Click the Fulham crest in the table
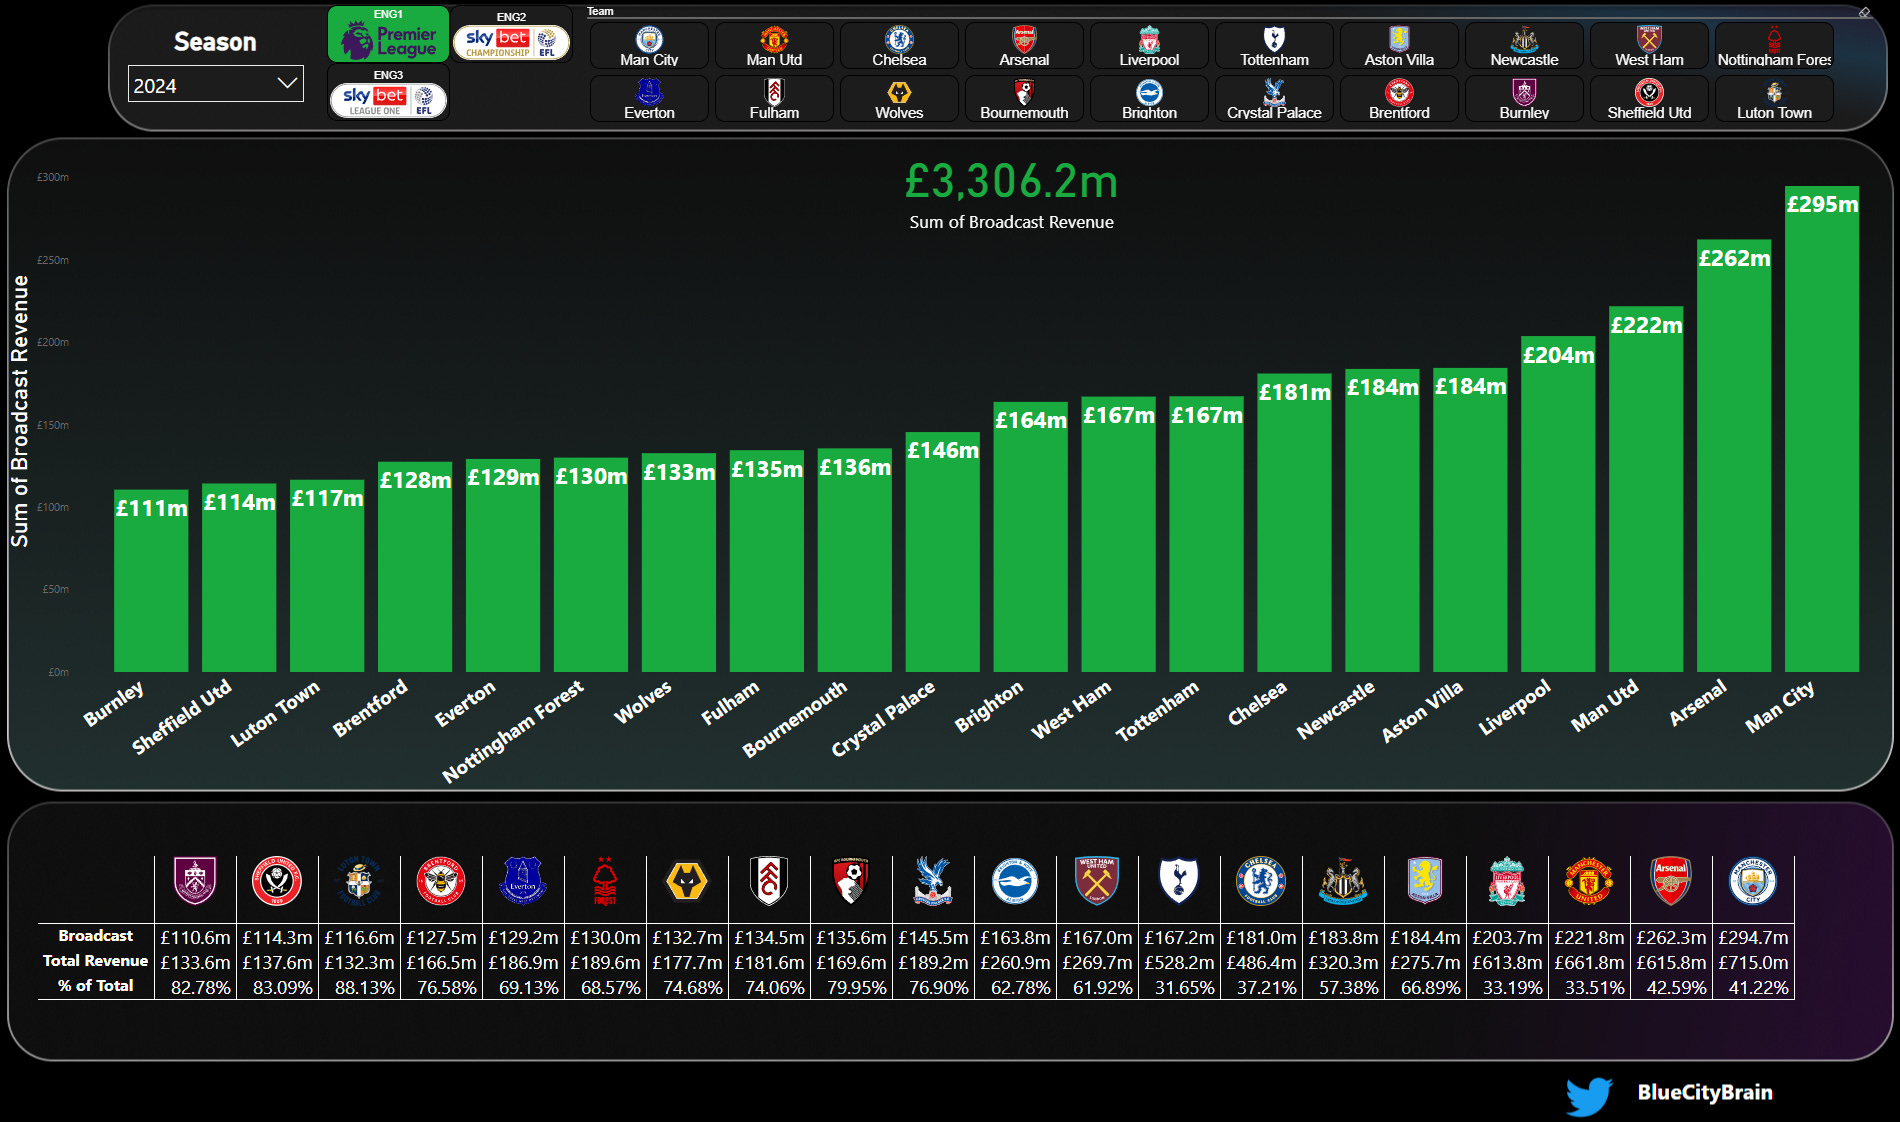 [769, 881]
